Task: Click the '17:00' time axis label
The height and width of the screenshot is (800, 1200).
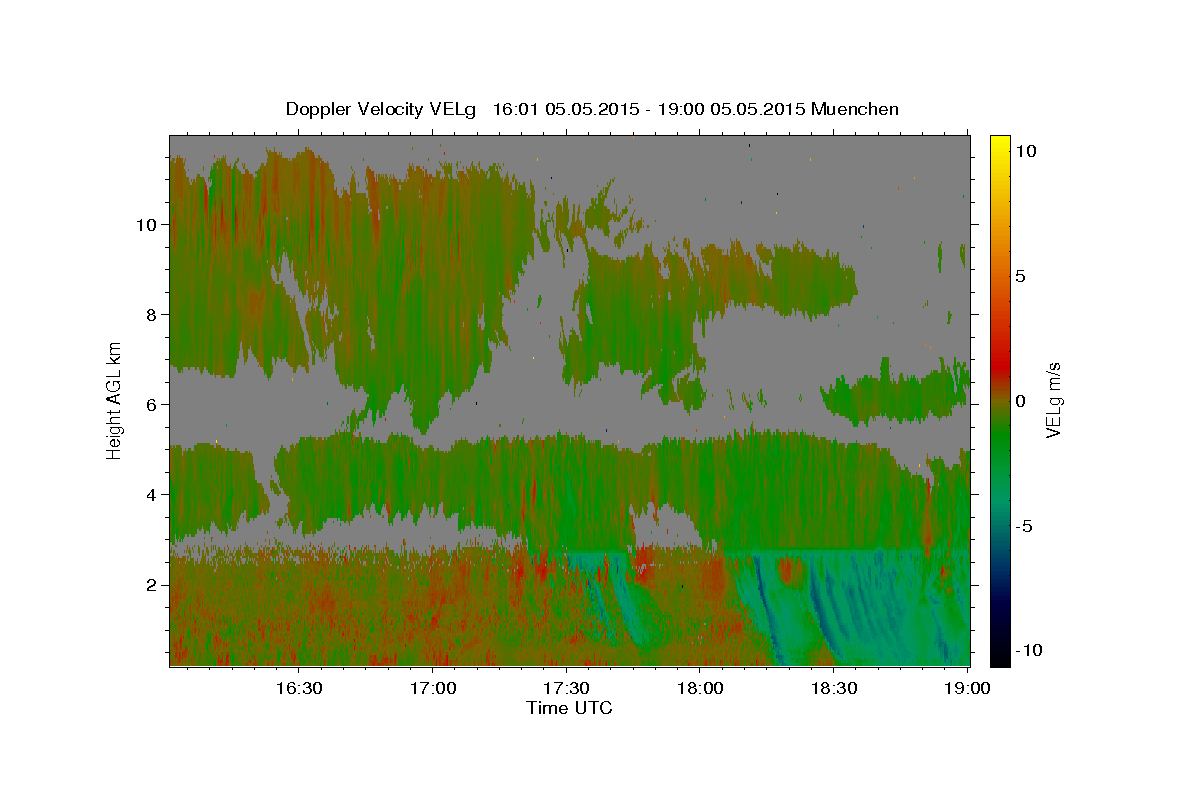Action: pyautogui.click(x=432, y=688)
